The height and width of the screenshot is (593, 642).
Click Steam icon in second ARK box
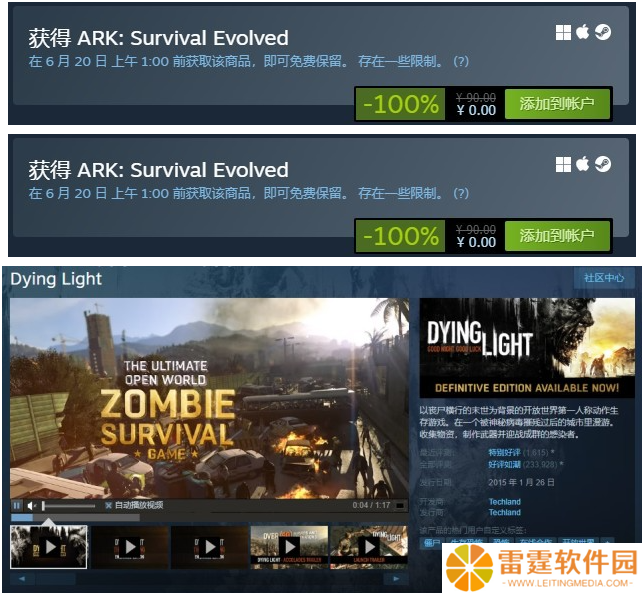[x=603, y=165]
